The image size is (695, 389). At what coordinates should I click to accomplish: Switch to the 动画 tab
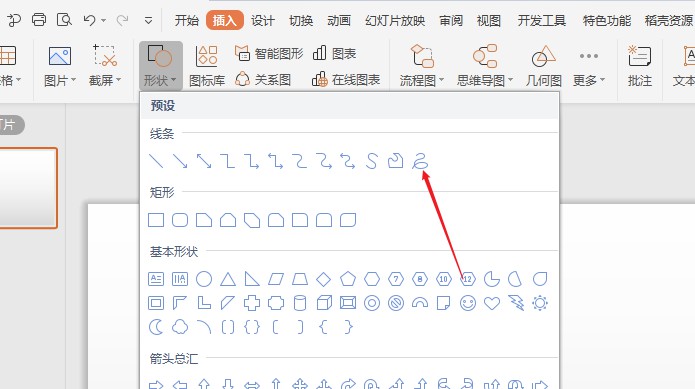point(339,20)
